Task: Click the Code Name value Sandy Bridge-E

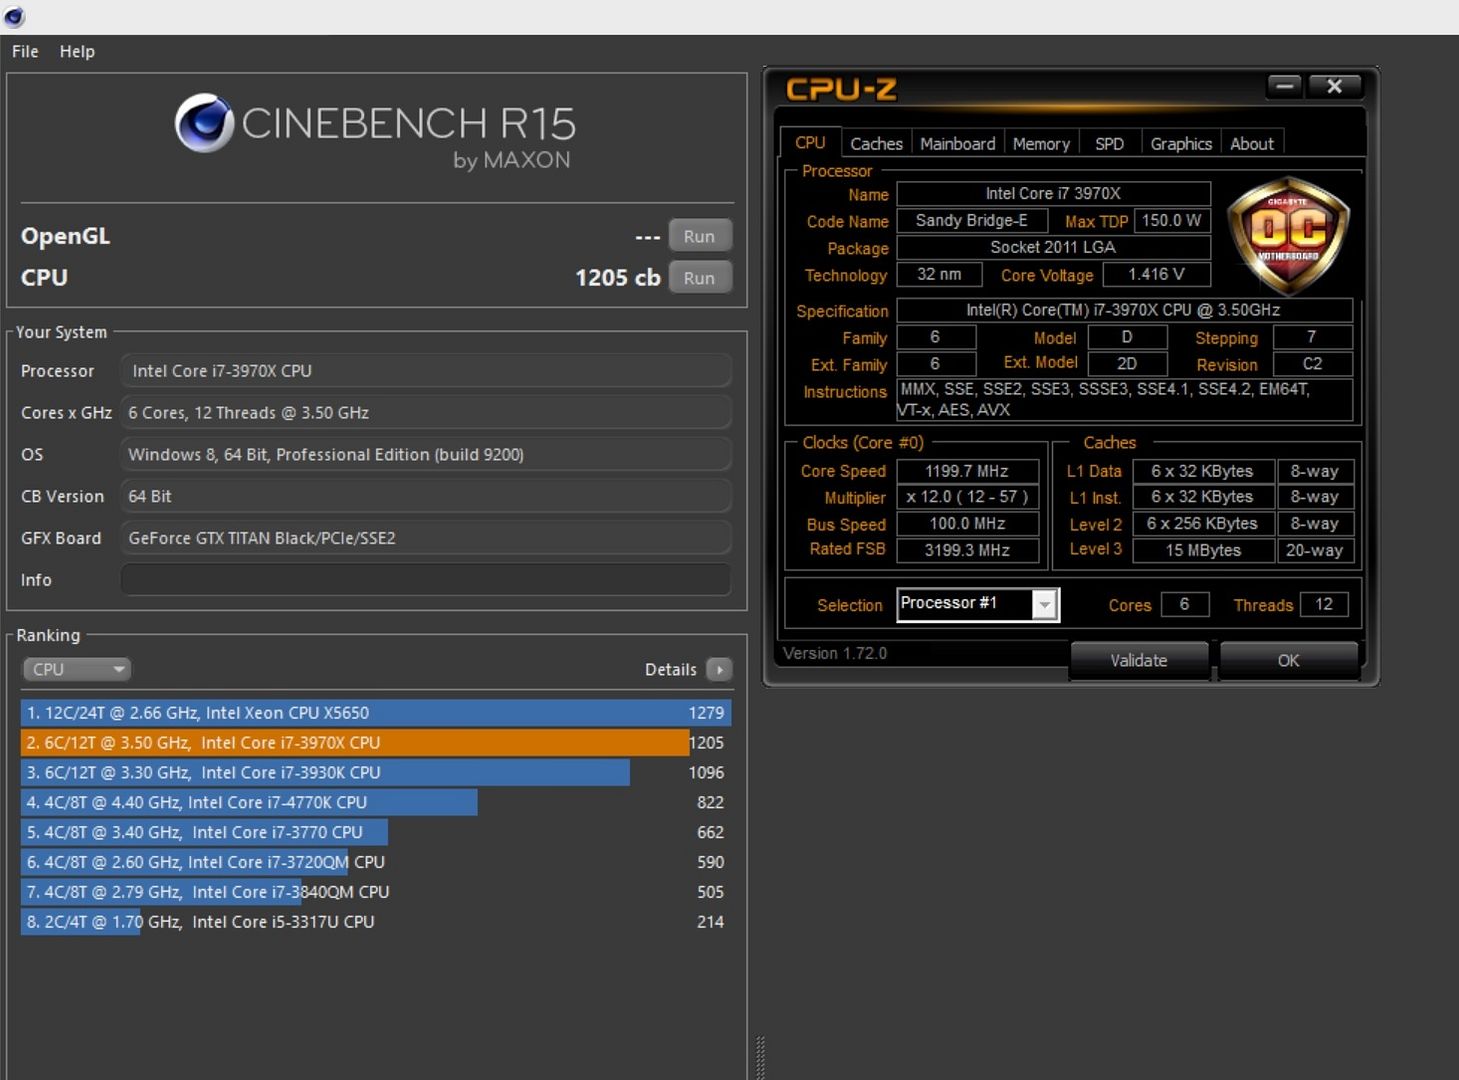Action: 971,220
